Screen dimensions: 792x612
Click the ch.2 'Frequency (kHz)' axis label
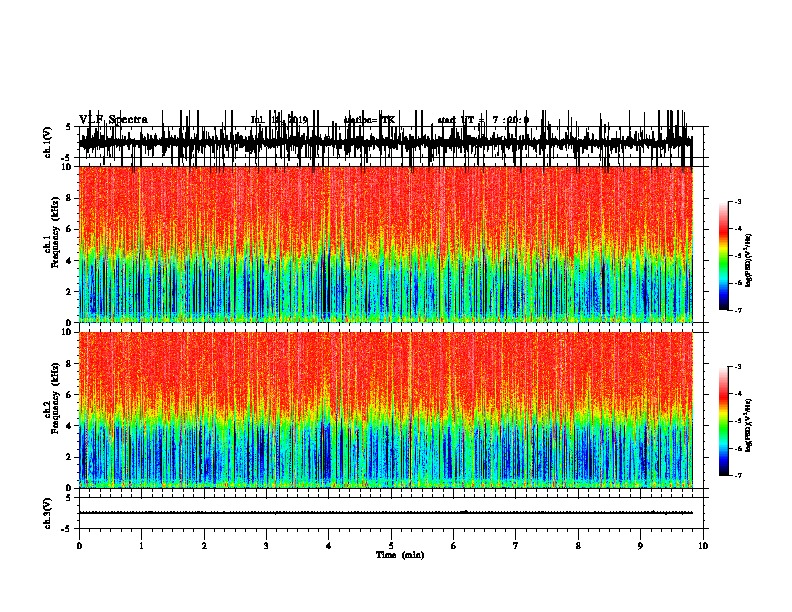point(55,398)
